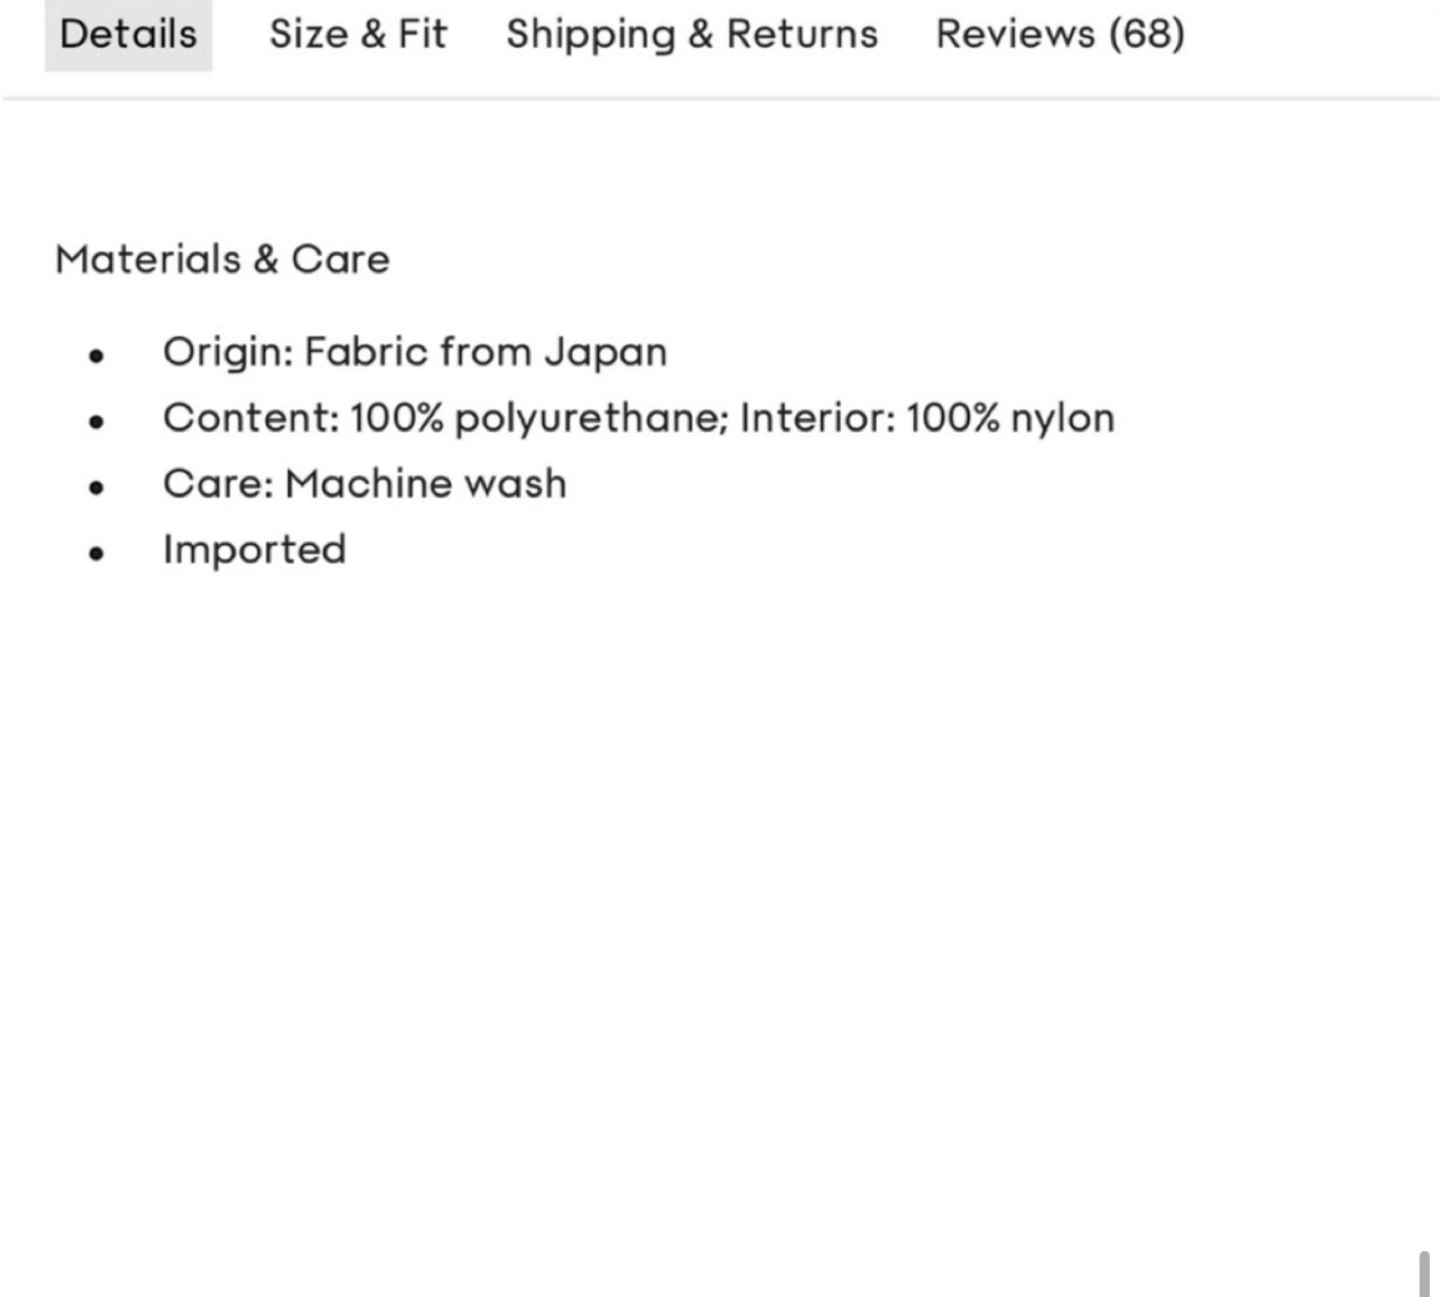This screenshot has height=1297, width=1440.
Task: Click the Interior: 100% nylon text
Action: tap(927, 418)
